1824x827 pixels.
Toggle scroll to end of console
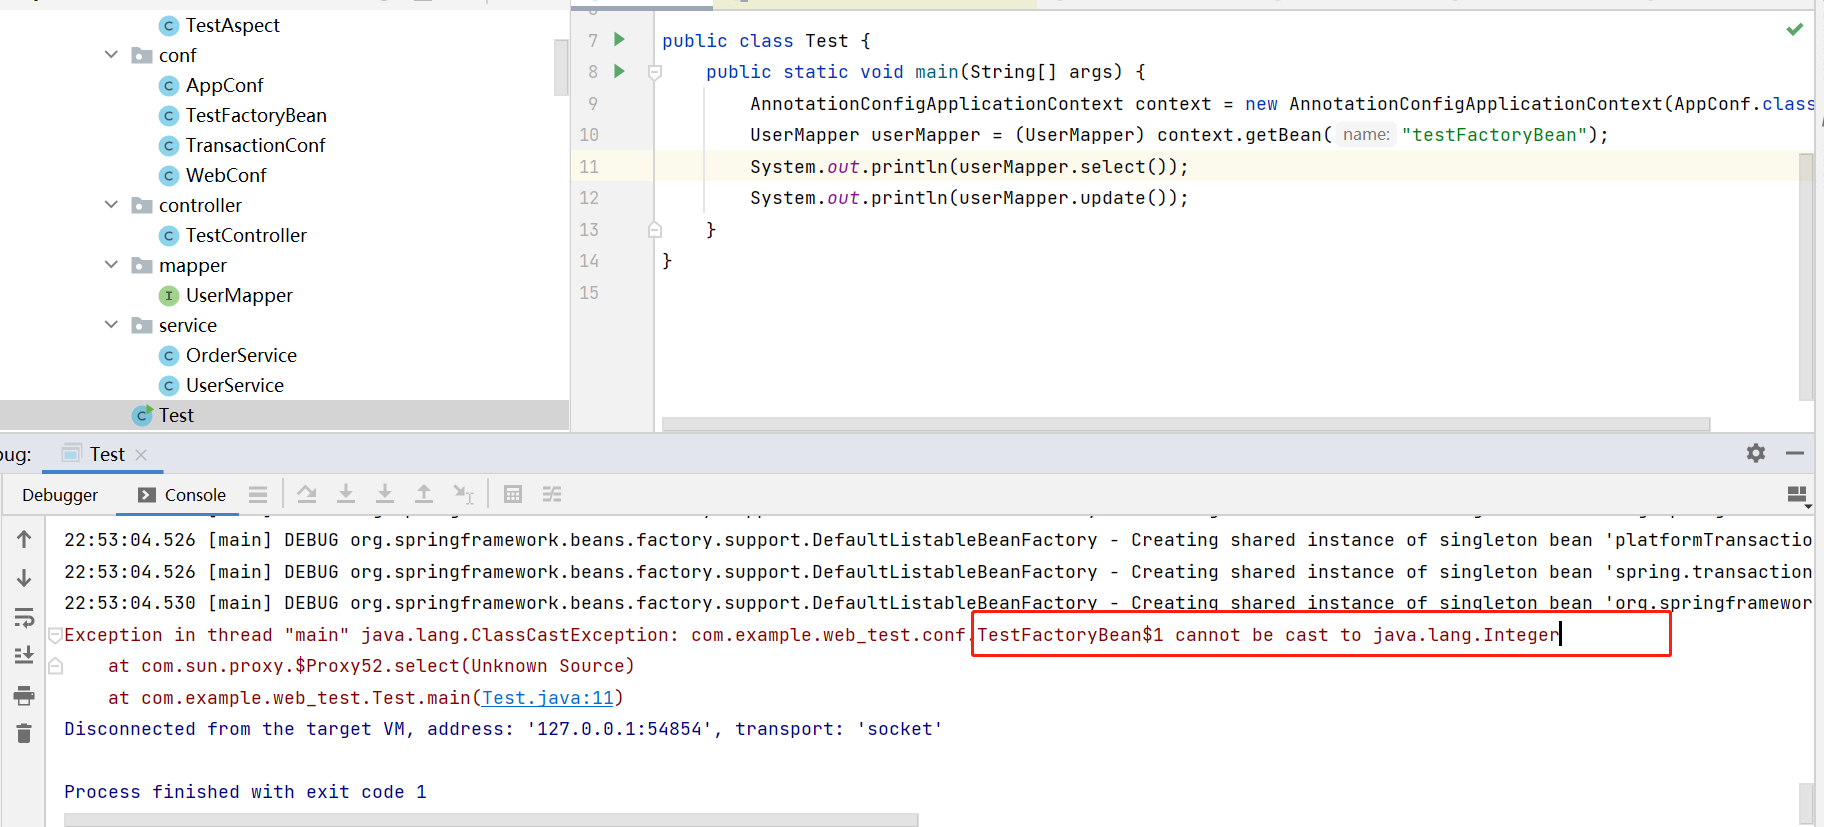coord(24,656)
